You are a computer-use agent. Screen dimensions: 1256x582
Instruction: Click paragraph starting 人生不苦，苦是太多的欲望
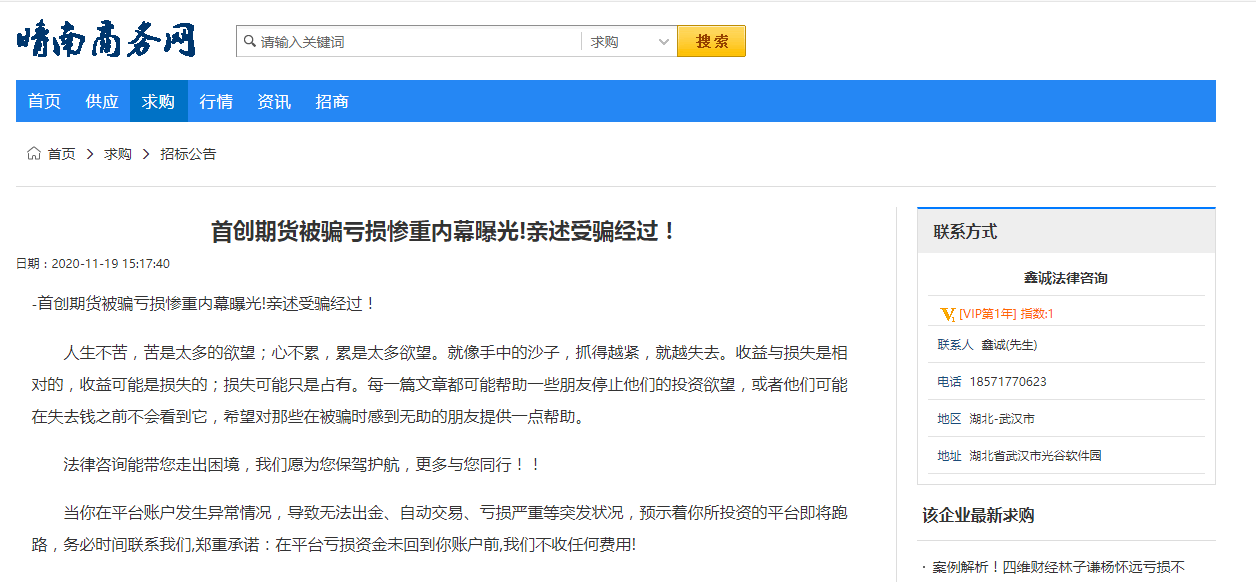point(440,385)
